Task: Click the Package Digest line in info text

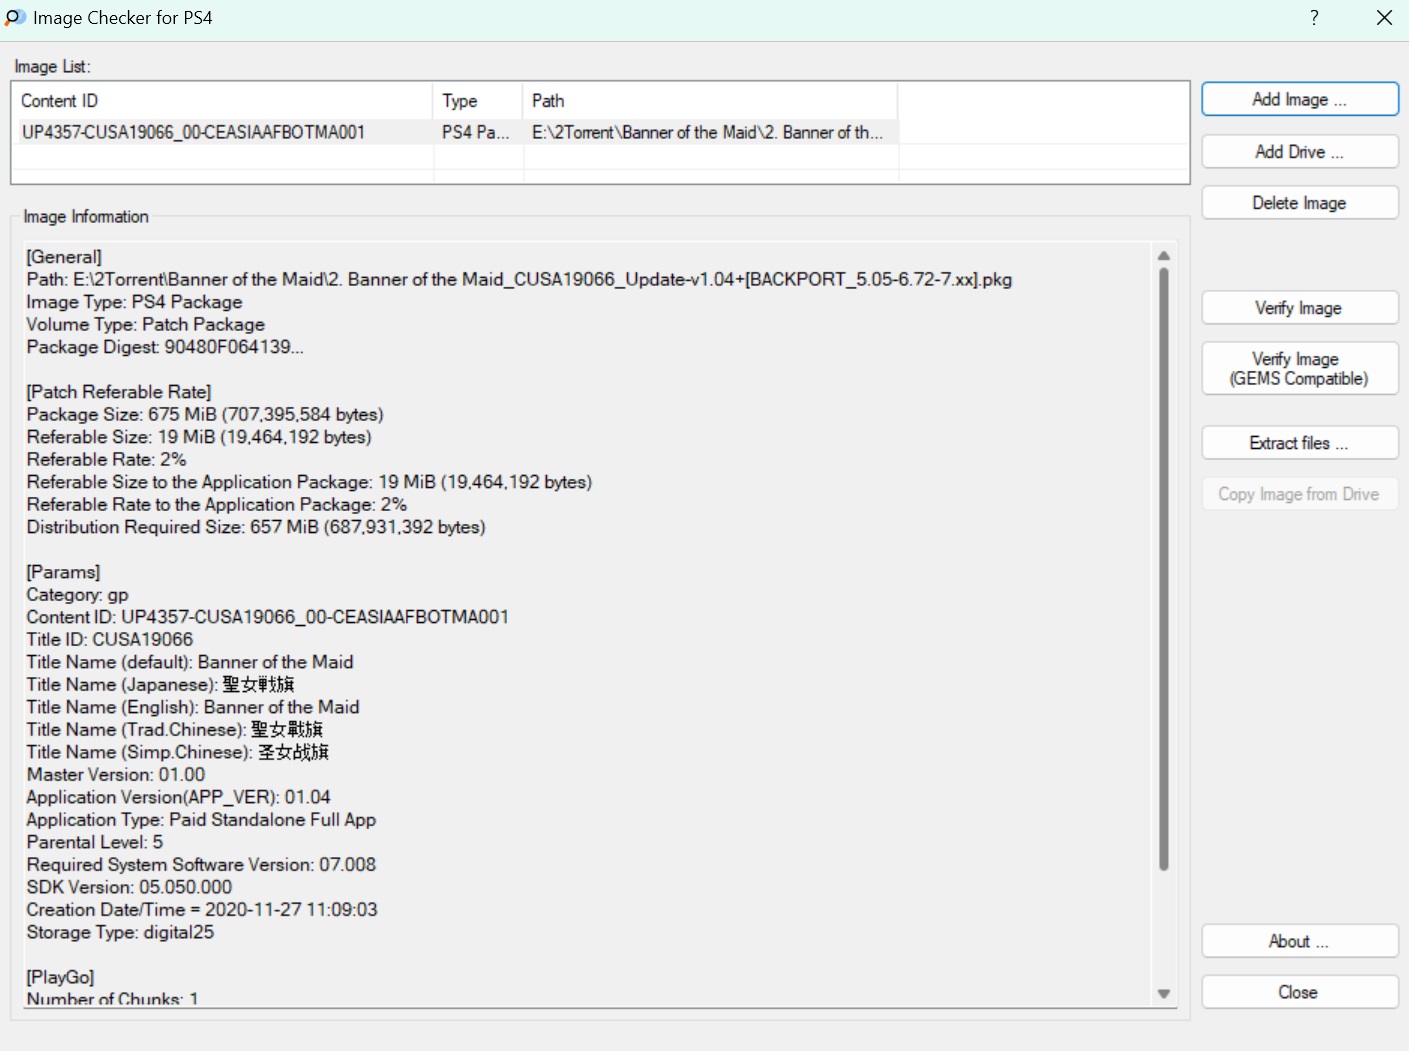Action: pyautogui.click(x=165, y=347)
